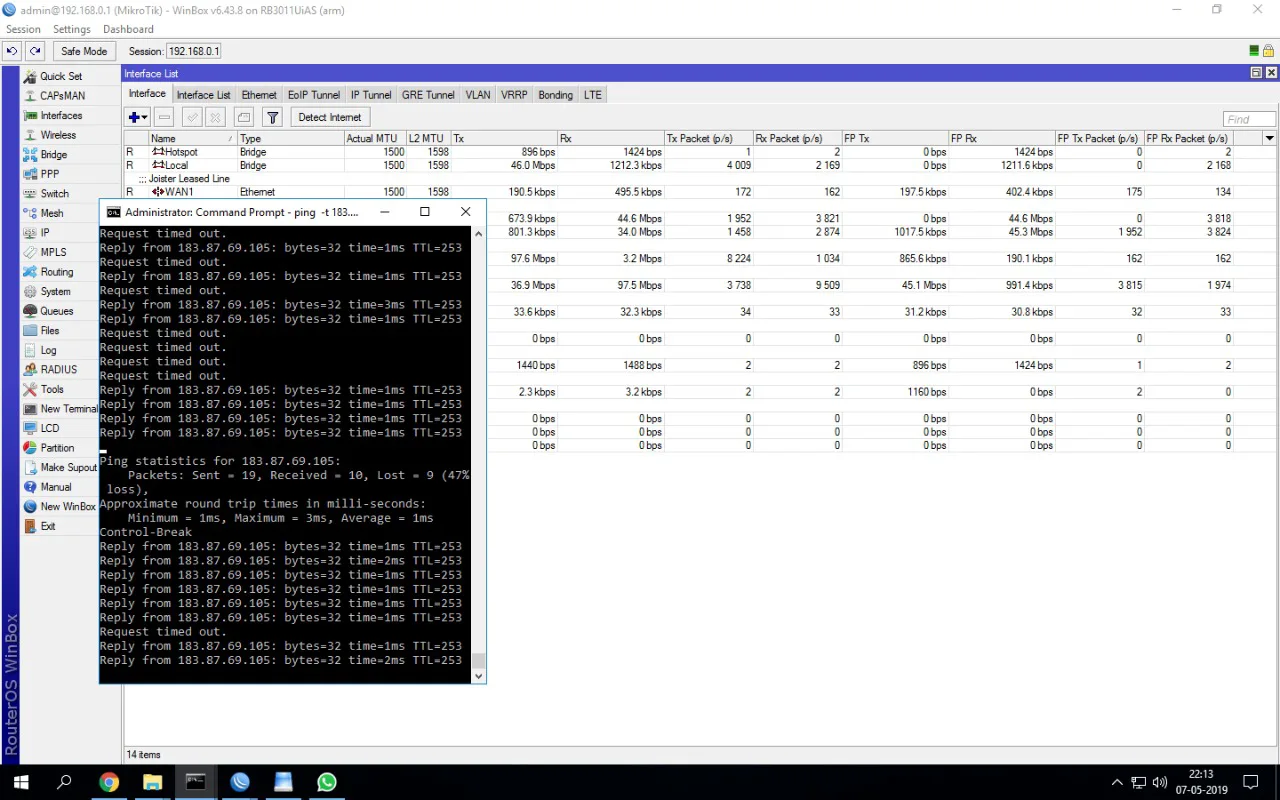This screenshot has height=800, width=1280.
Task: Switch to the LTE tab
Action: coord(593,95)
